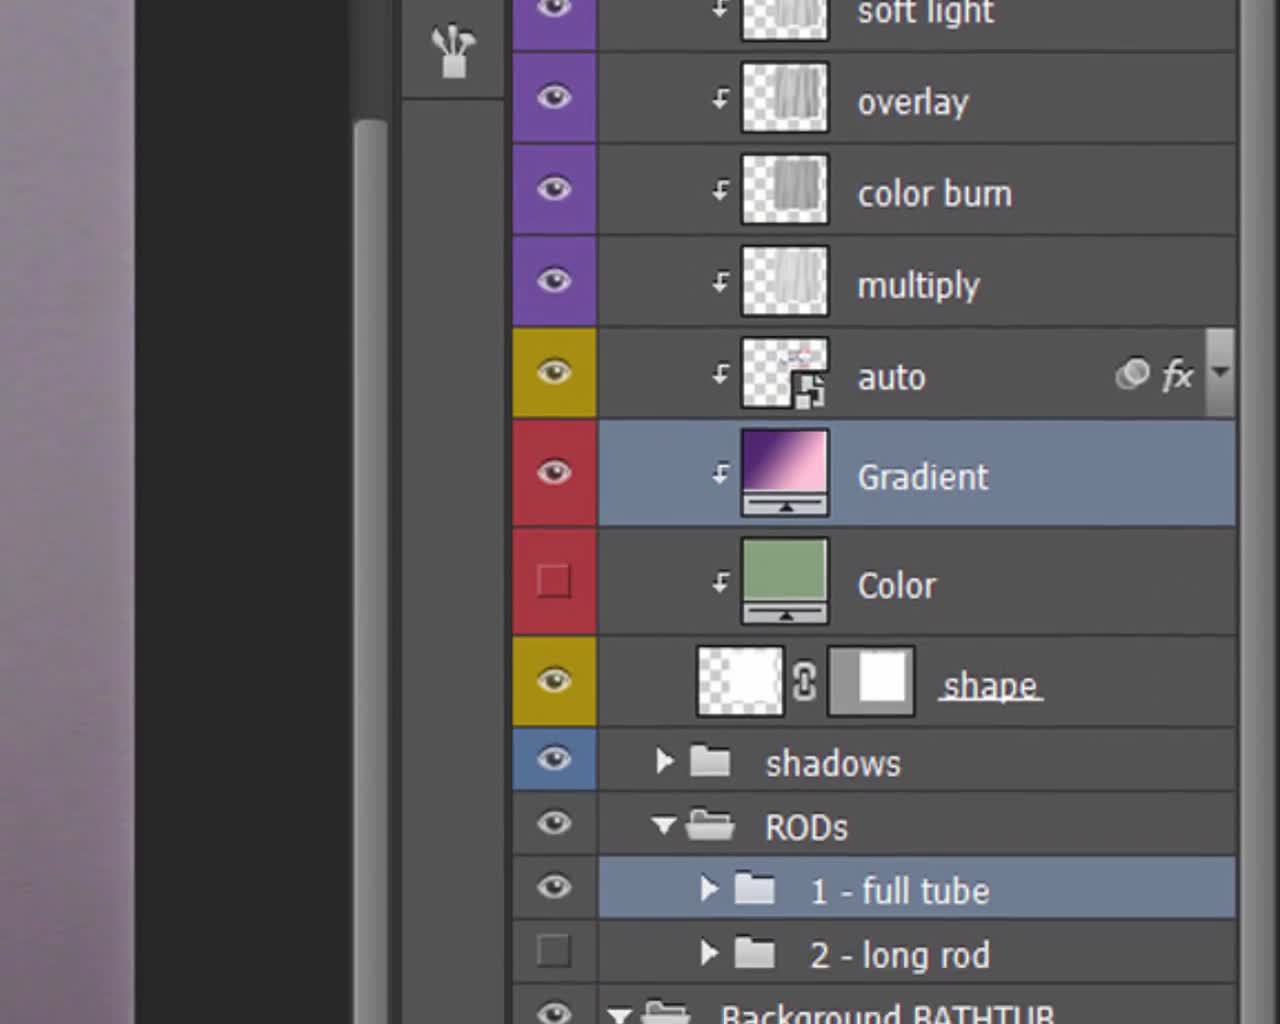Collapse the RODs group

[x=663, y=826]
